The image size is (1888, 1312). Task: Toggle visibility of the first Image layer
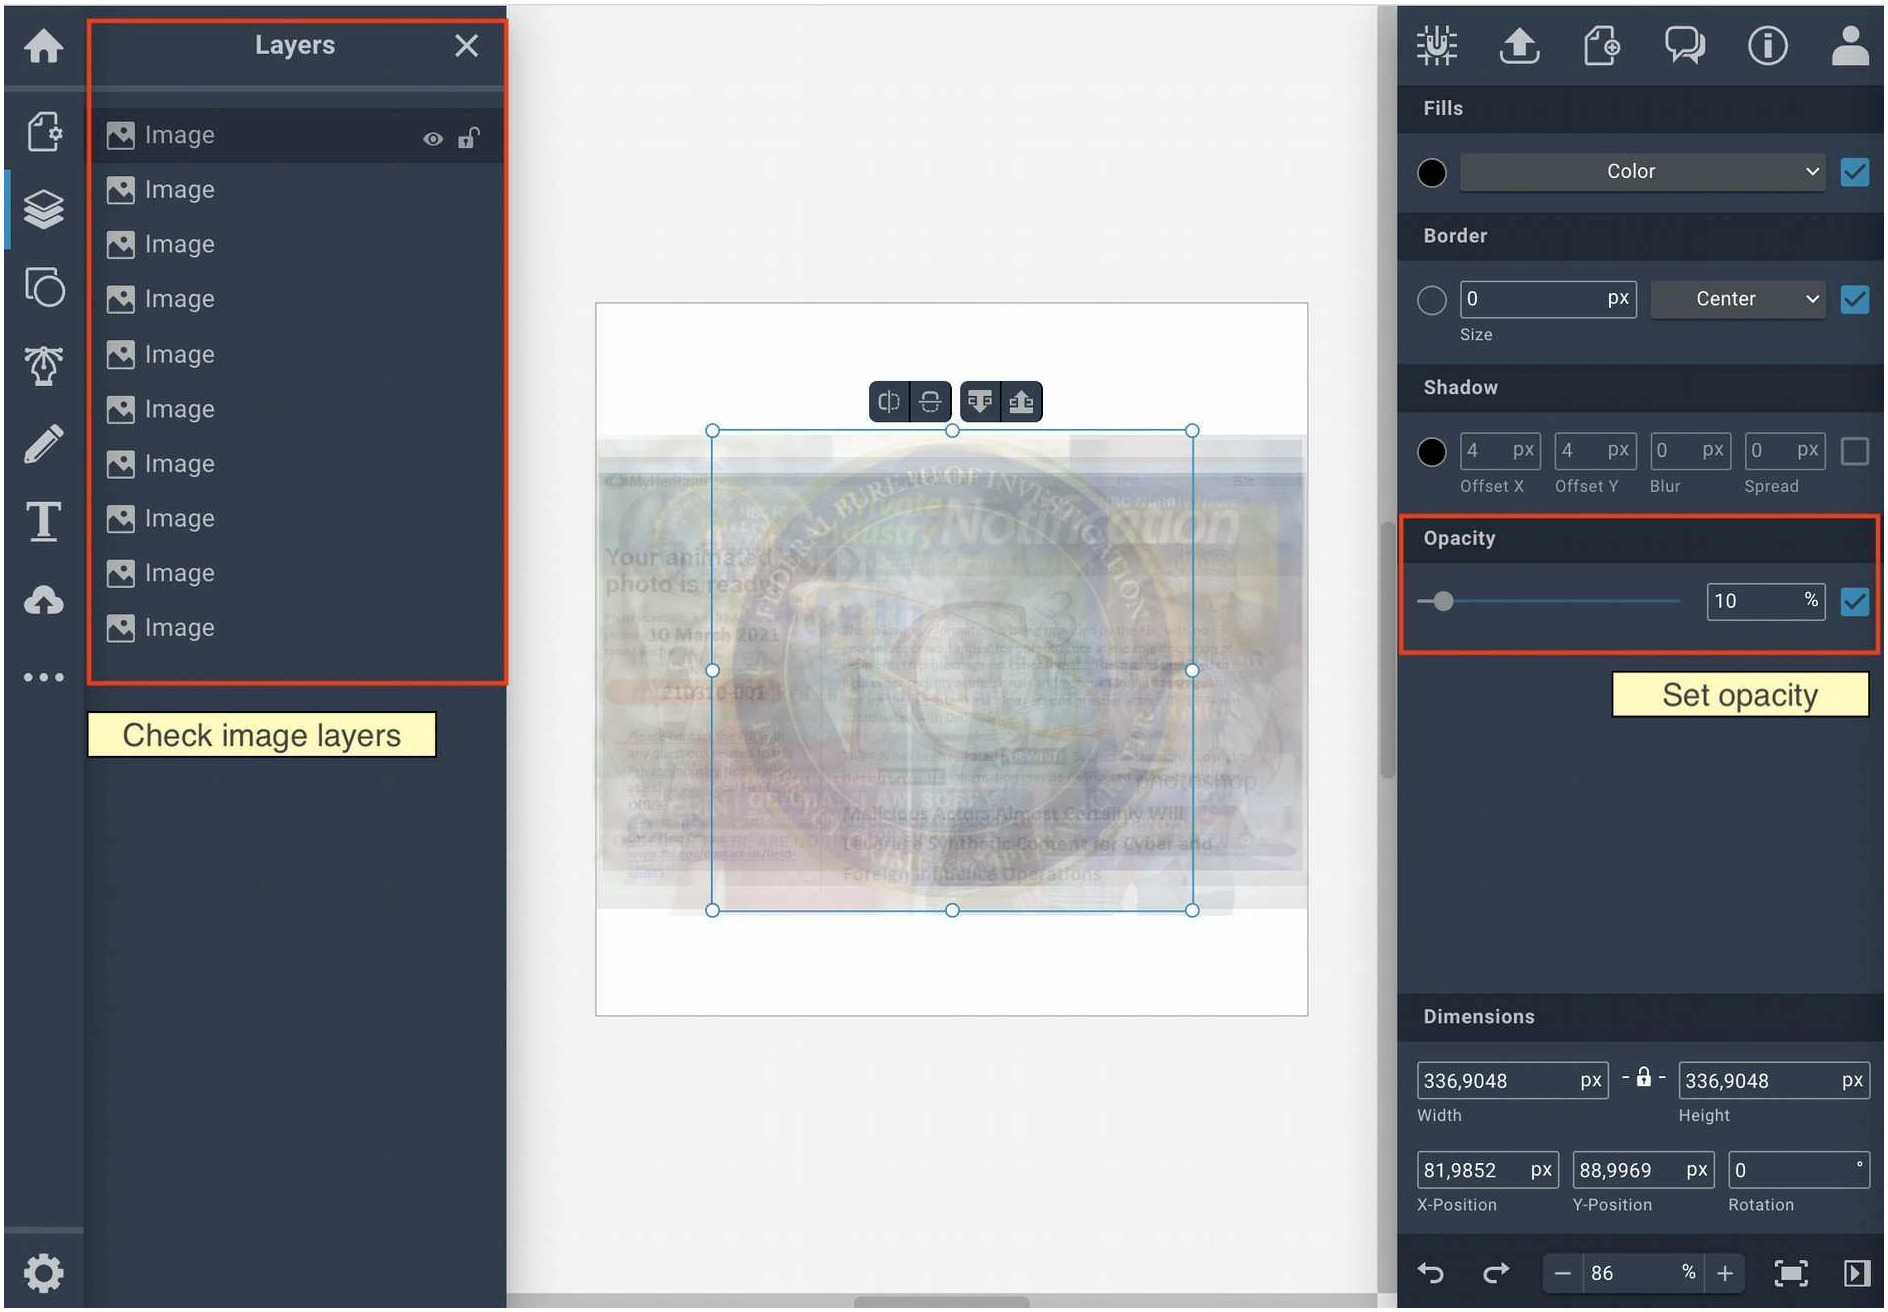tap(432, 139)
